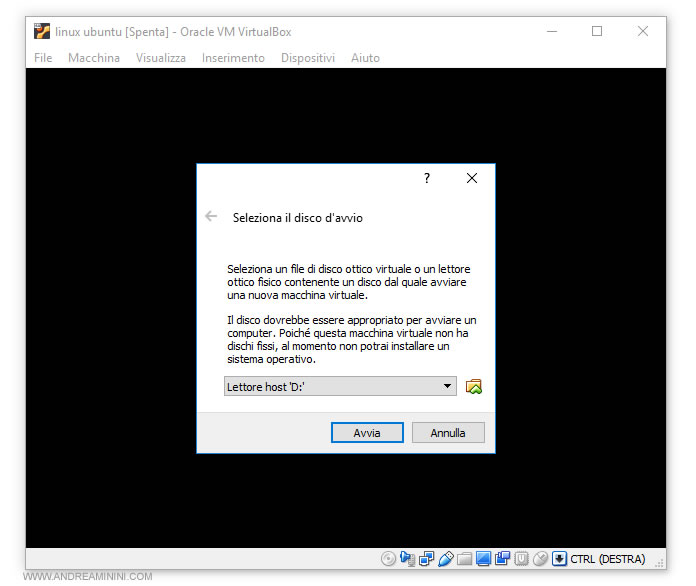
Task: Expand the Lettore host 'D:' dropdown
Action: pyautogui.click(x=447, y=387)
